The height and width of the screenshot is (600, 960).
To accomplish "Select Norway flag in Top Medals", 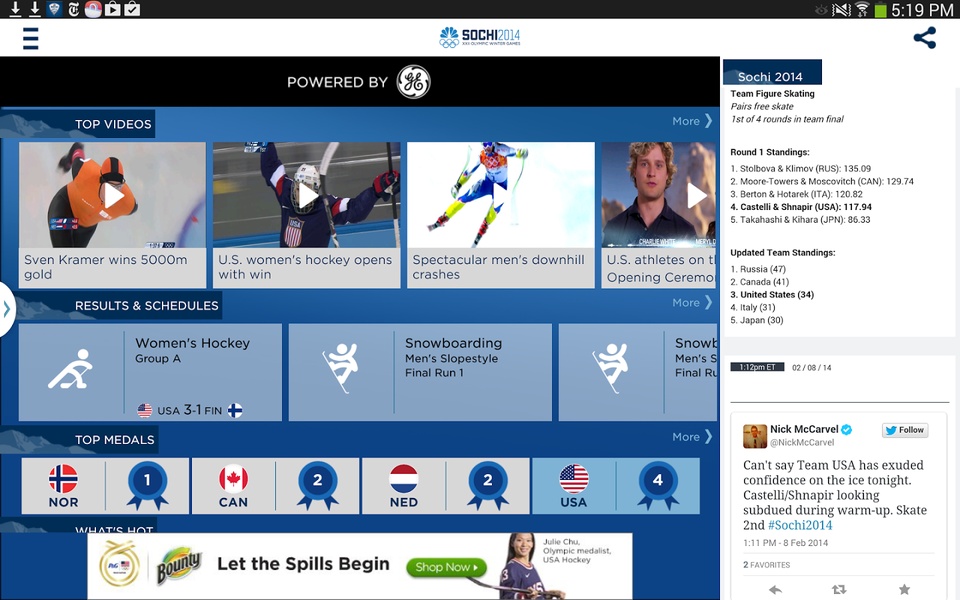I will [x=63, y=478].
